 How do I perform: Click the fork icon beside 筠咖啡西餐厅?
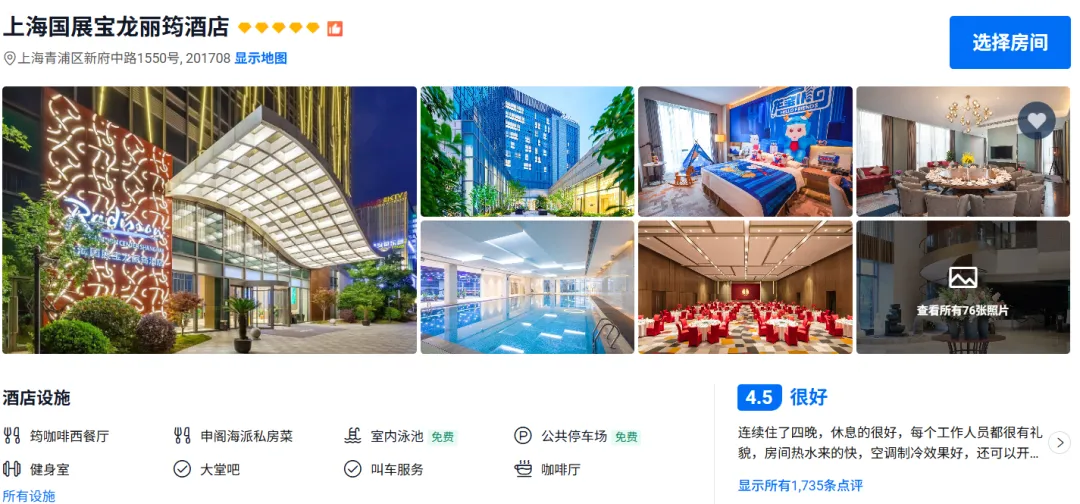tap(12, 436)
